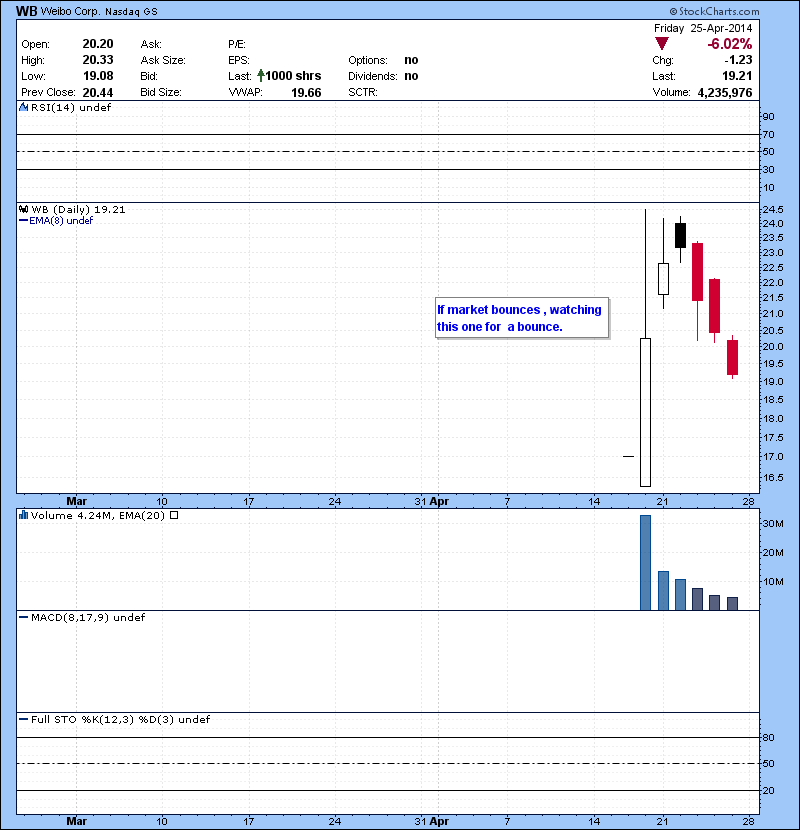Image resolution: width=800 pixels, height=830 pixels.
Task: Click the Low value 19.08
Action: tap(98, 76)
